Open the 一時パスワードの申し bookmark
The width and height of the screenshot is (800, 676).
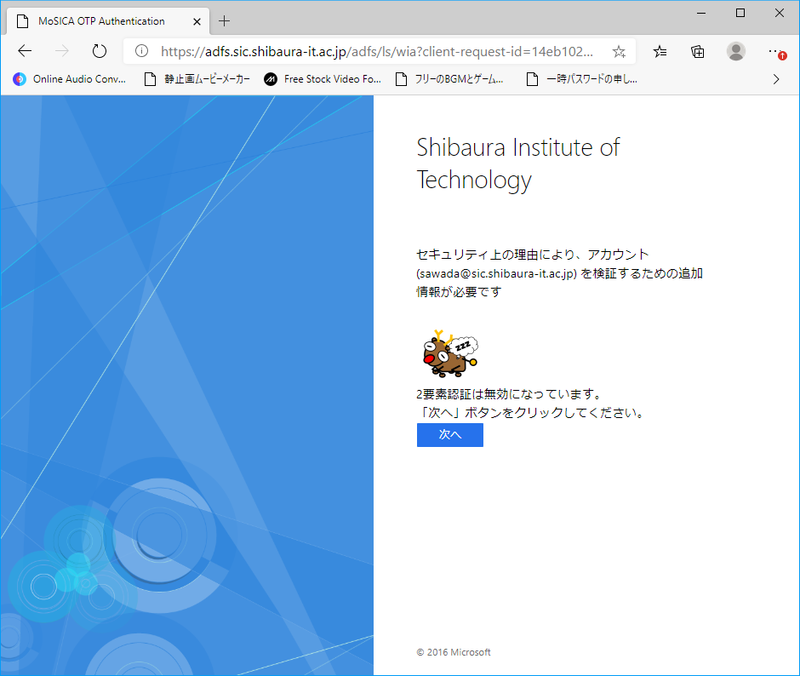[582, 79]
